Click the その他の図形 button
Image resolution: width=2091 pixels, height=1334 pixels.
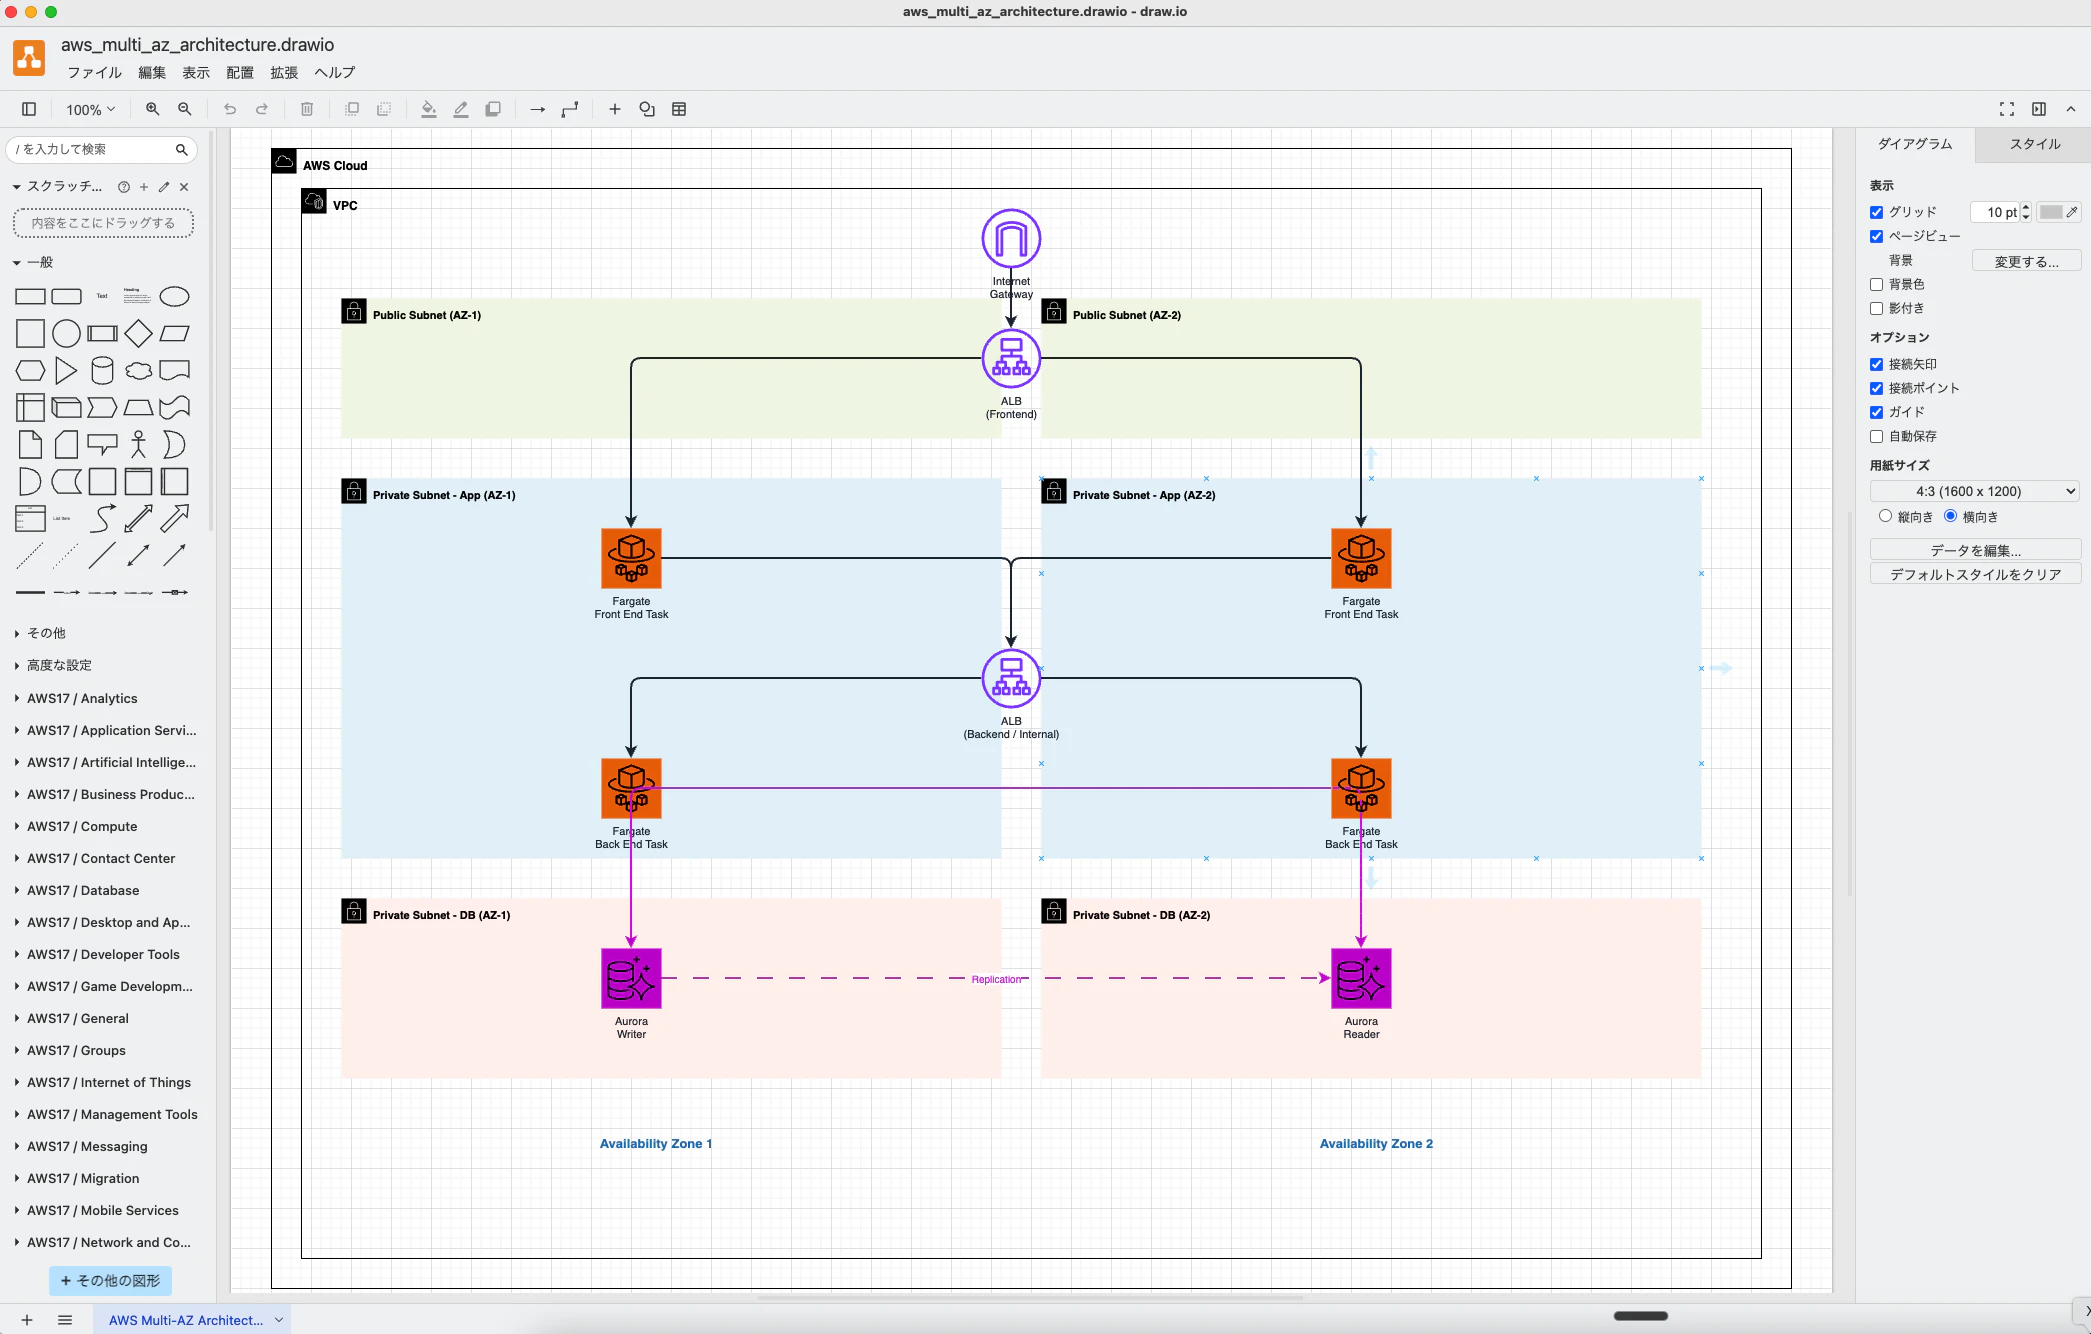point(110,1280)
